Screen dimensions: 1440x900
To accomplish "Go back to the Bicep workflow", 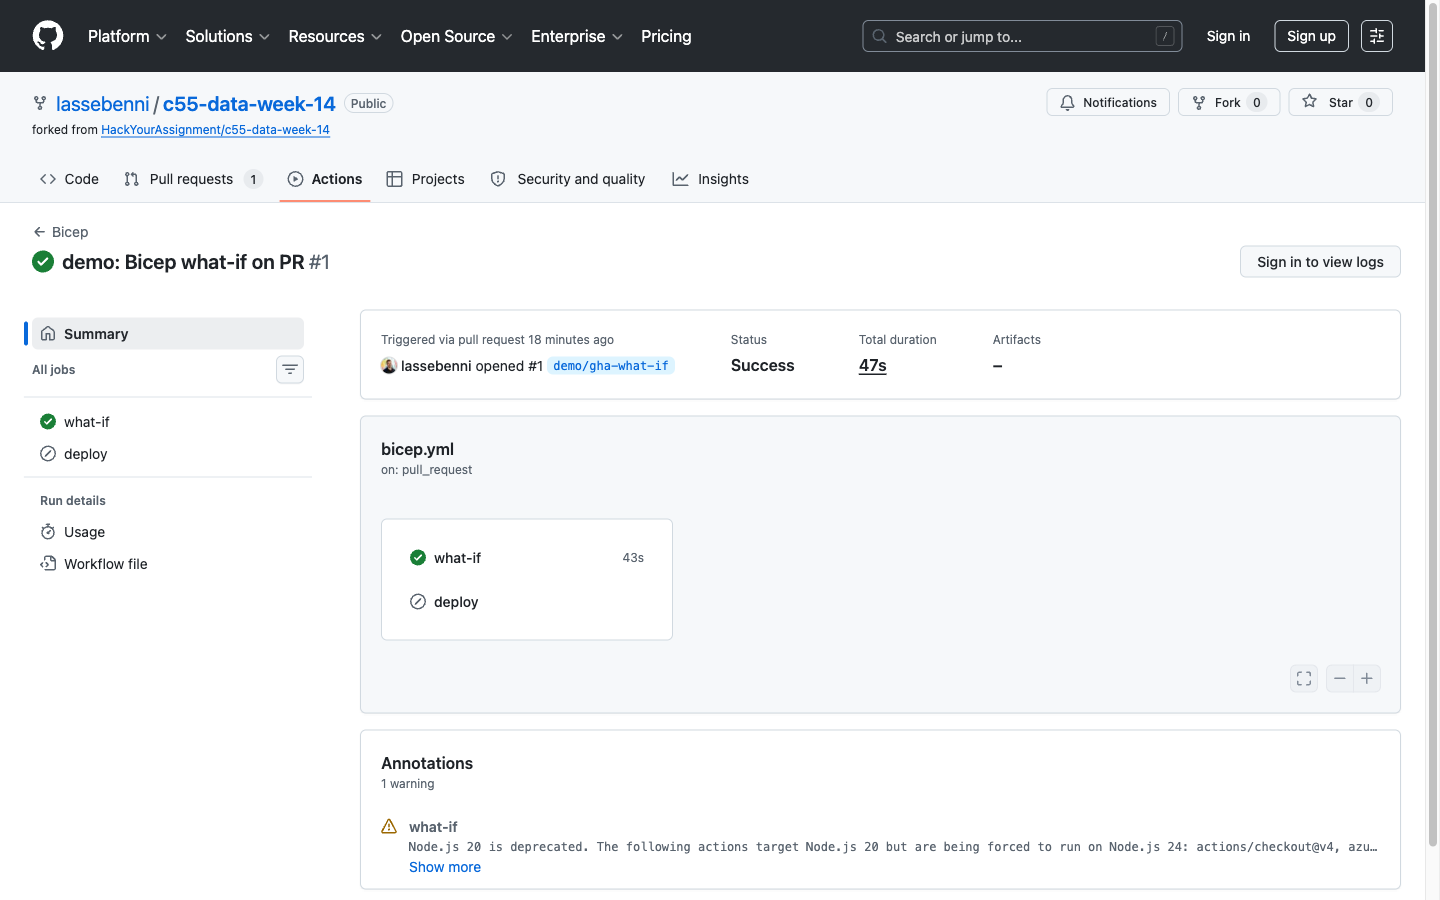I will pyautogui.click(x=61, y=232).
